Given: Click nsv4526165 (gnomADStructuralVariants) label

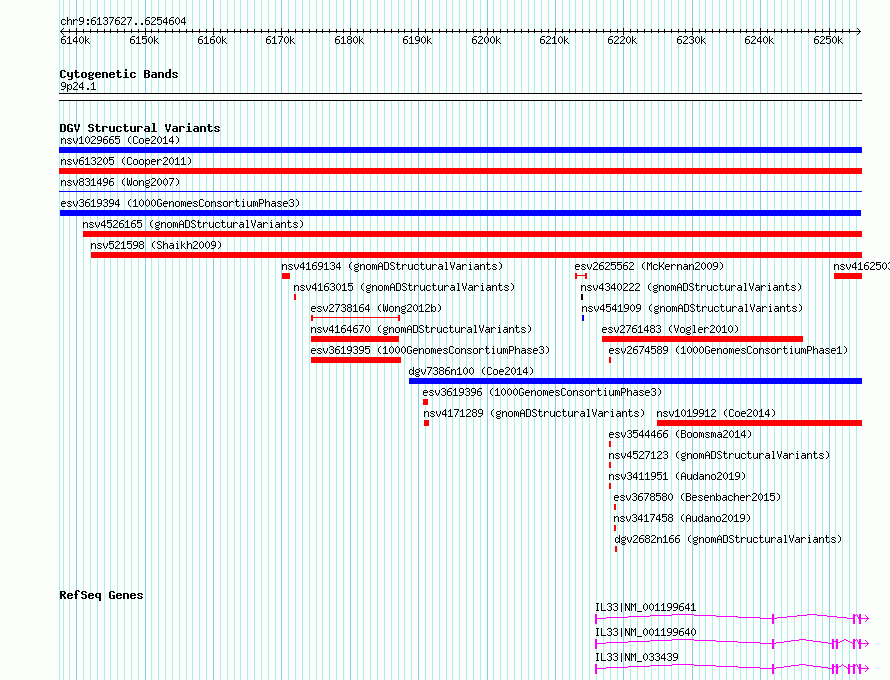Looking at the screenshot, I should [x=193, y=224].
